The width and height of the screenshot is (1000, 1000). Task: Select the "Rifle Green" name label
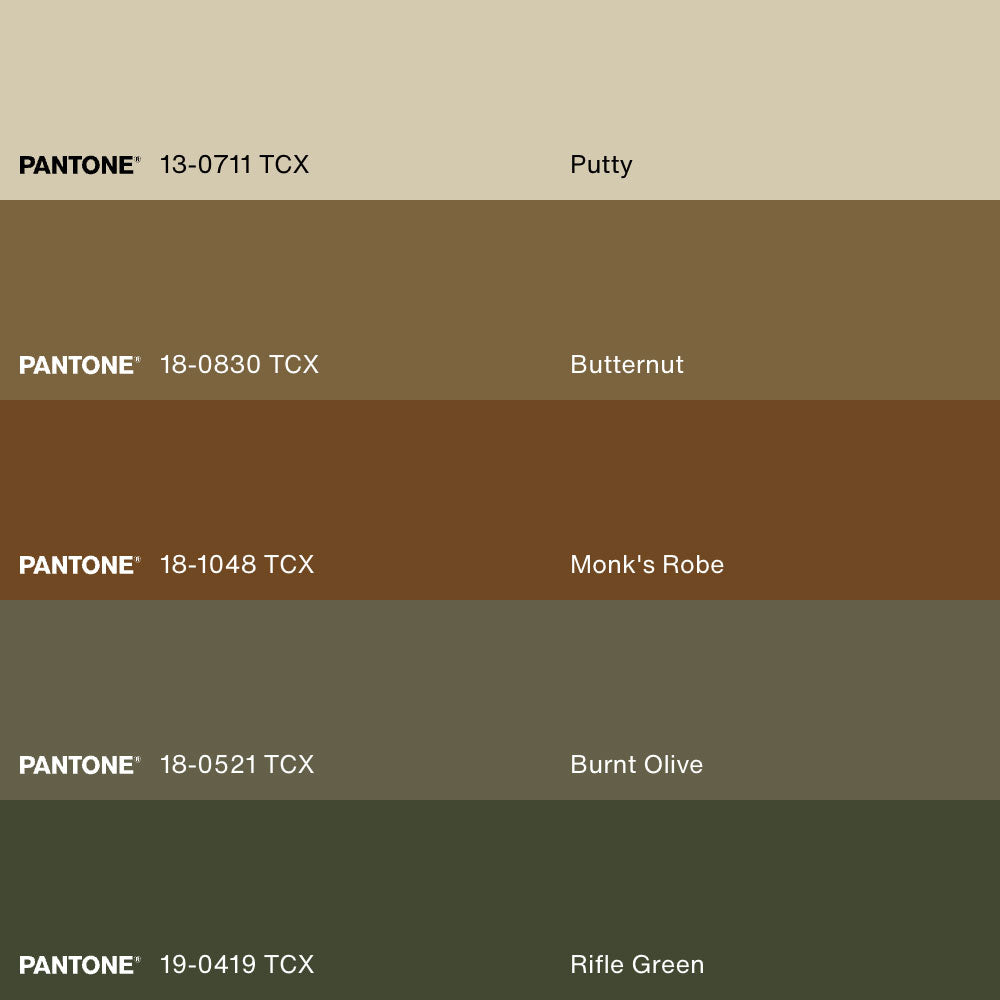pos(637,965)
